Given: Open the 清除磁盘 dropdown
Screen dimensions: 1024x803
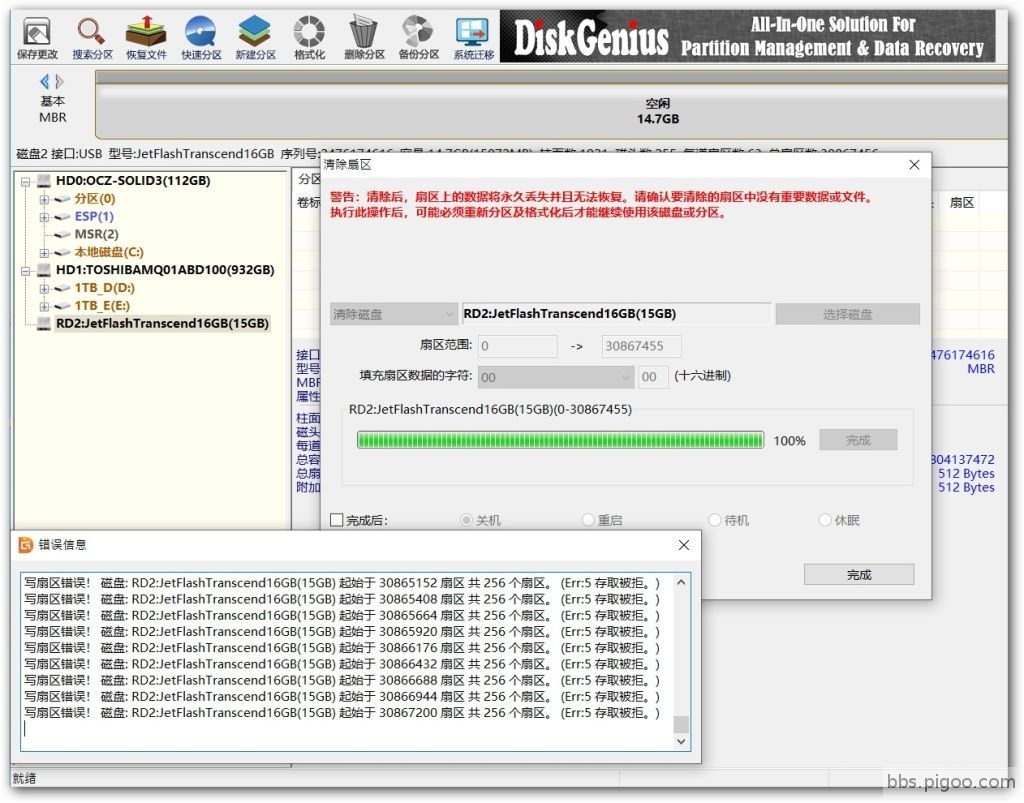Looking at the screenshot, I should point(394,314).
